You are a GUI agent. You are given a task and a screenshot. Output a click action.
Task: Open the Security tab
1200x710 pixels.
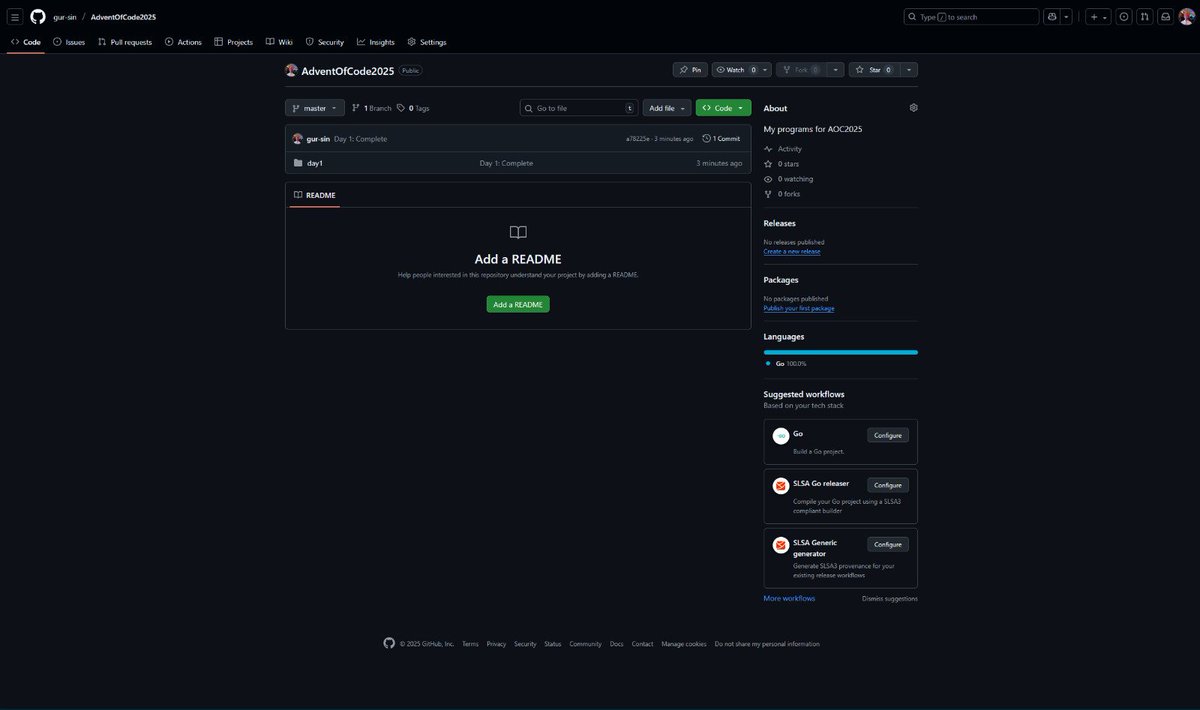coord(325,42)
